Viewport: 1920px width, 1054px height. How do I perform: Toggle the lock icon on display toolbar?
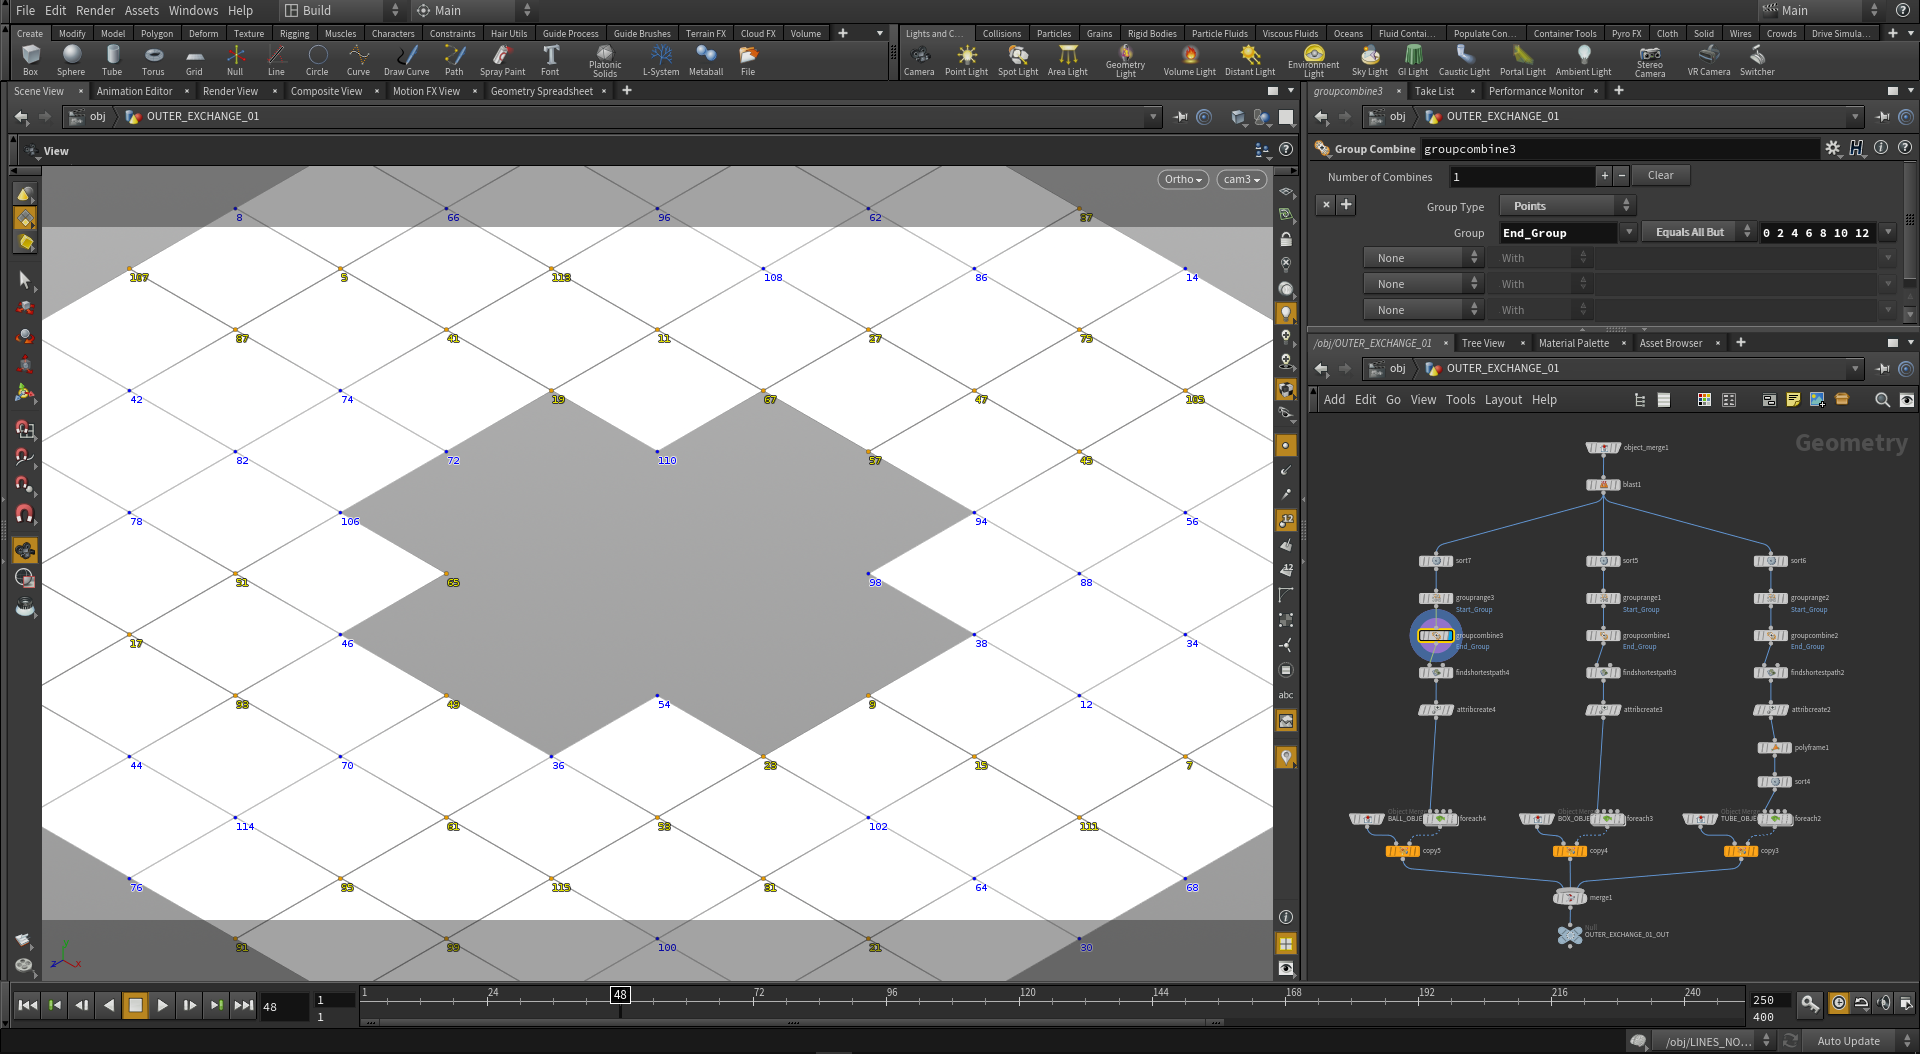tap(1286, 239)
